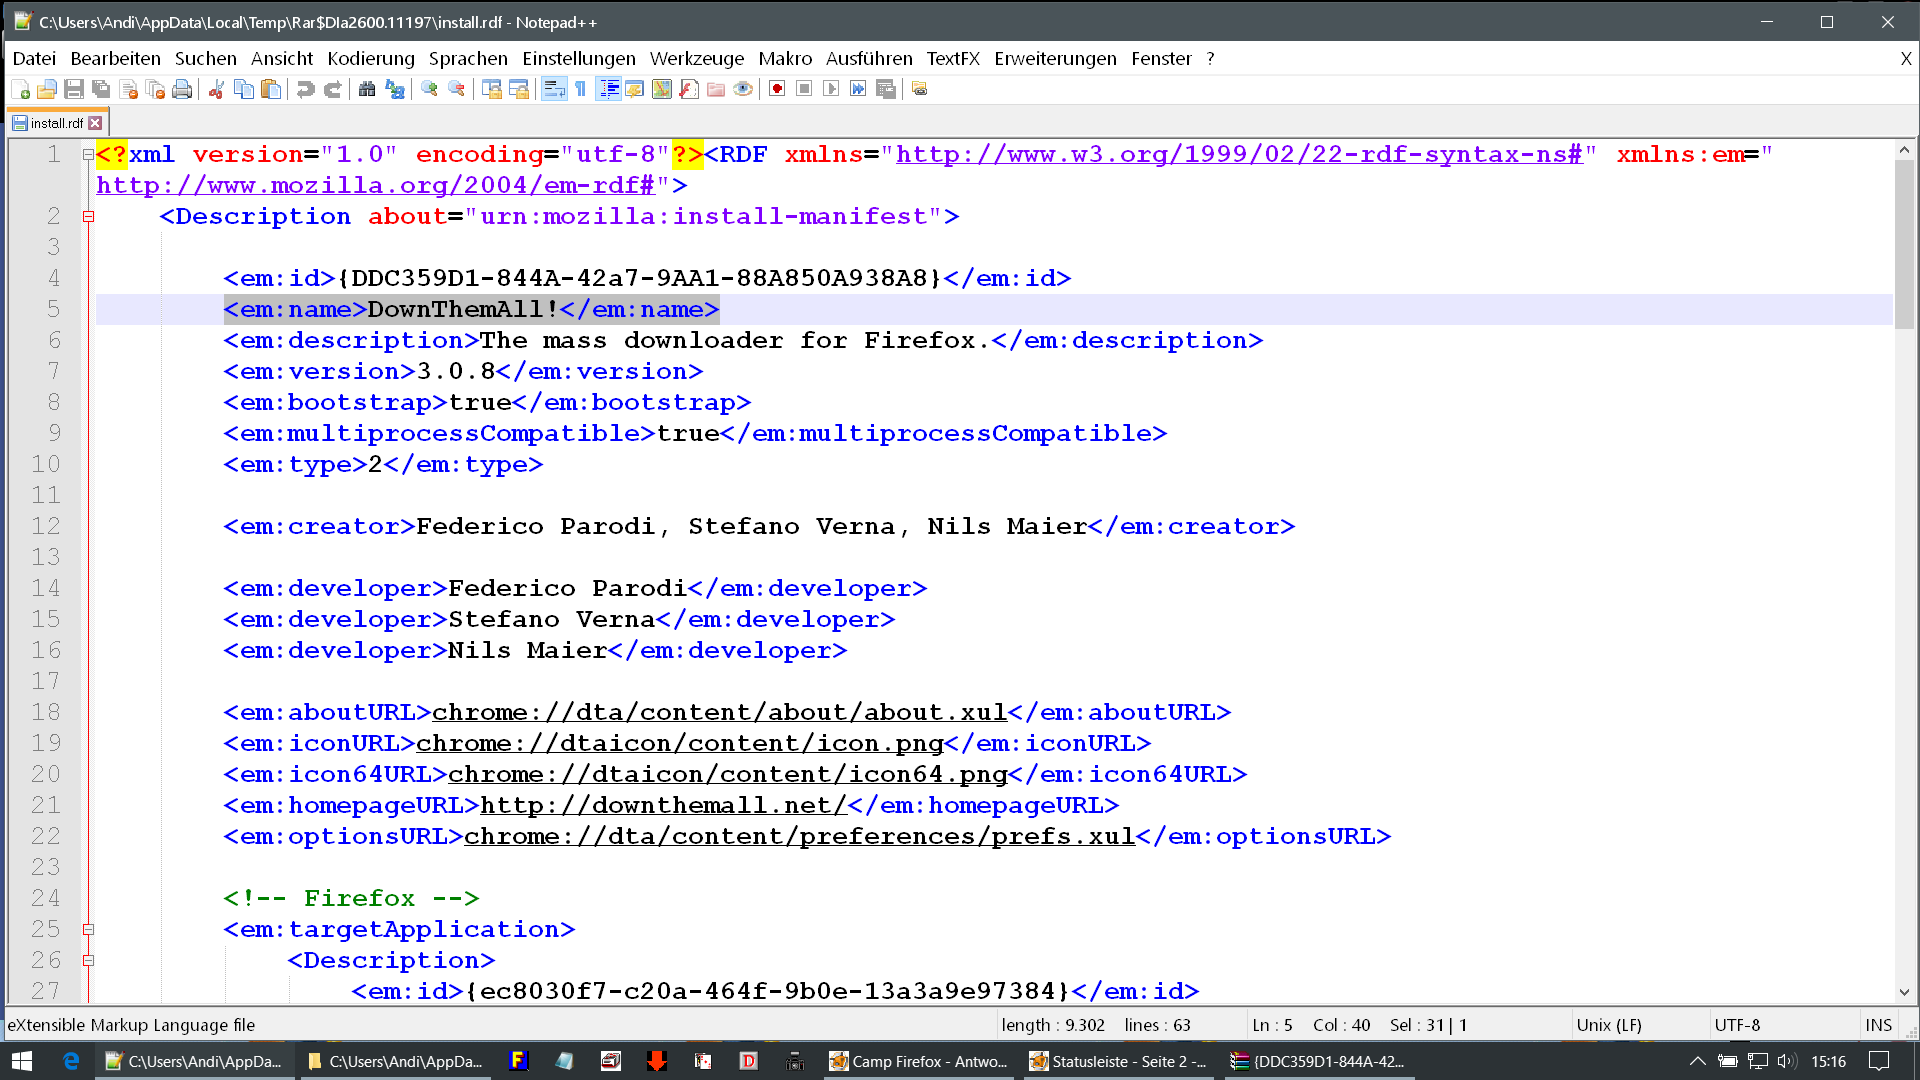Click the Cut scissors icon
This screenshot has width=1920, height=1080.
tap(216, 89)
